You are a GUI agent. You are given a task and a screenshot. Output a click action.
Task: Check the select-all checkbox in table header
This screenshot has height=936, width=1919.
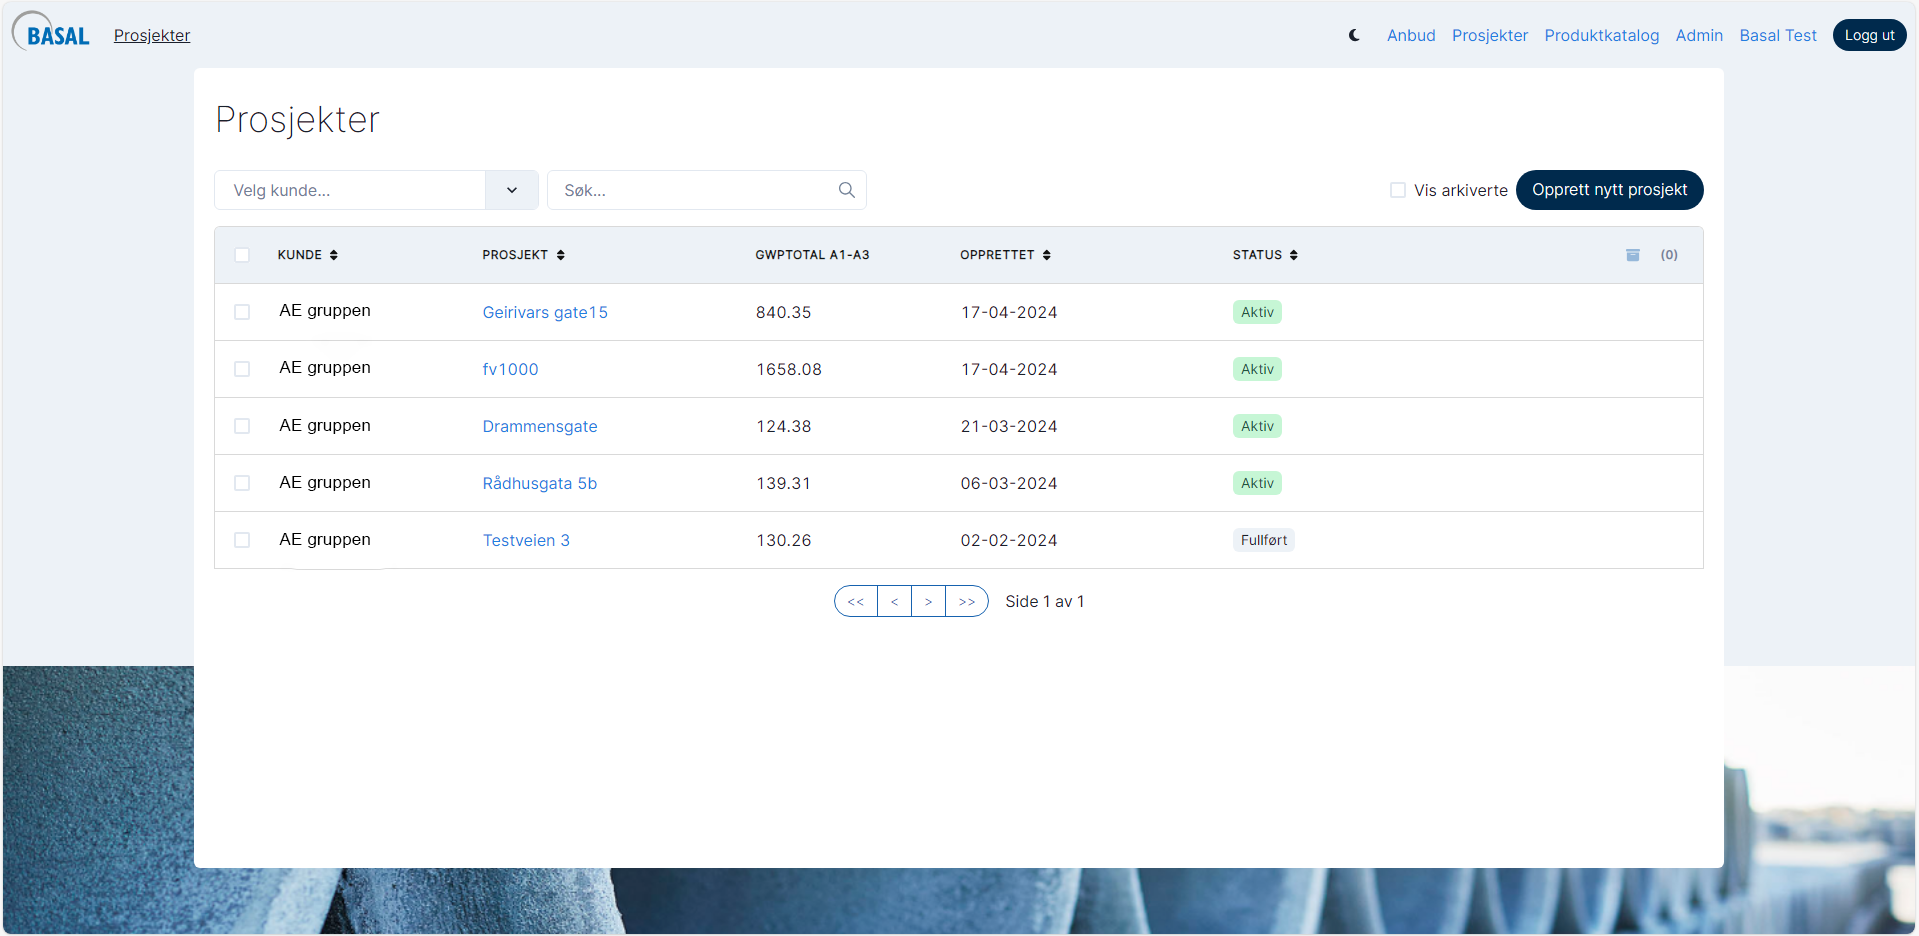(242, 255)
